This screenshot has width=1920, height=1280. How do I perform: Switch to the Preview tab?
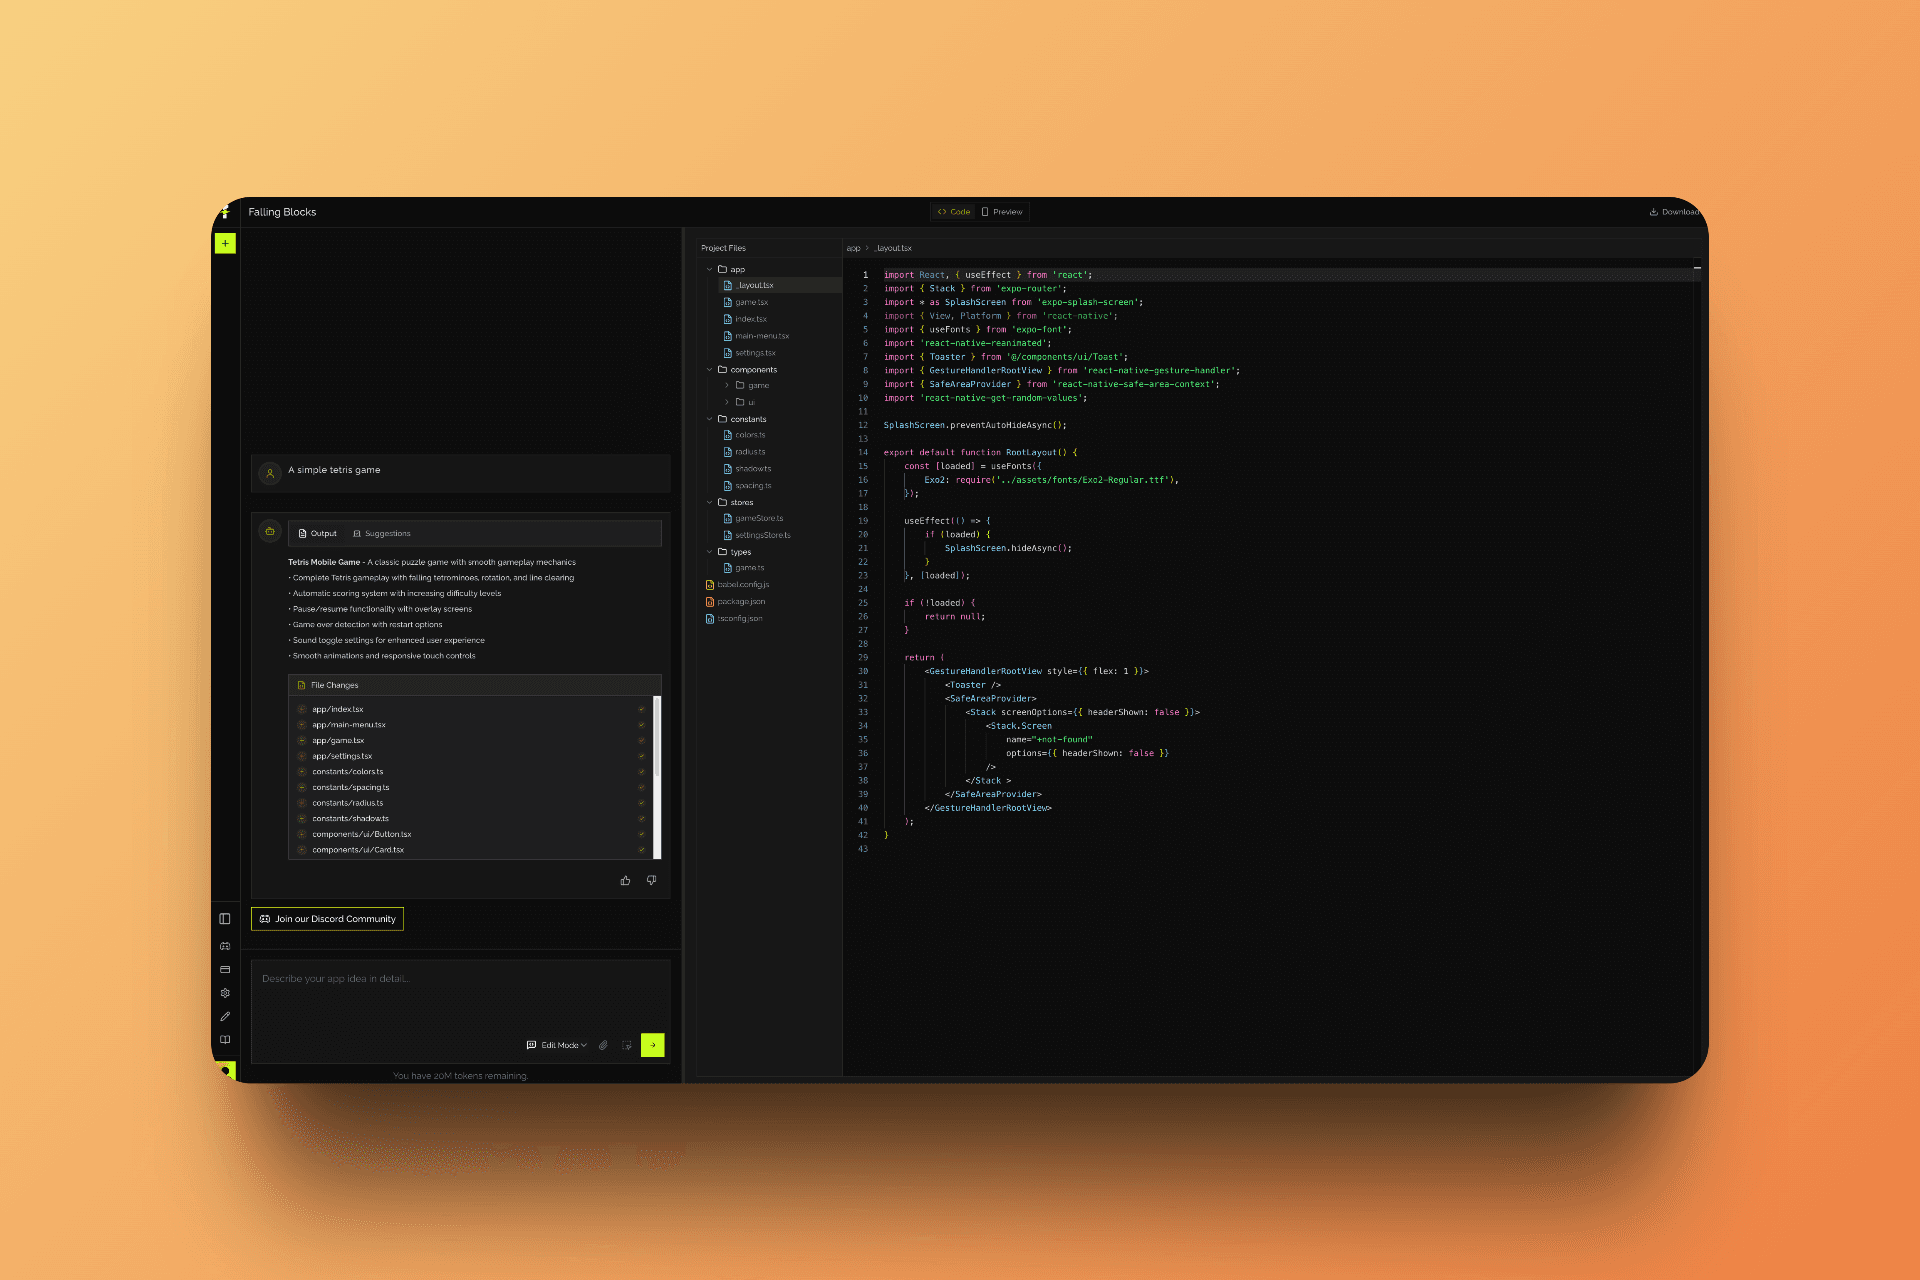click(1002, 211)
